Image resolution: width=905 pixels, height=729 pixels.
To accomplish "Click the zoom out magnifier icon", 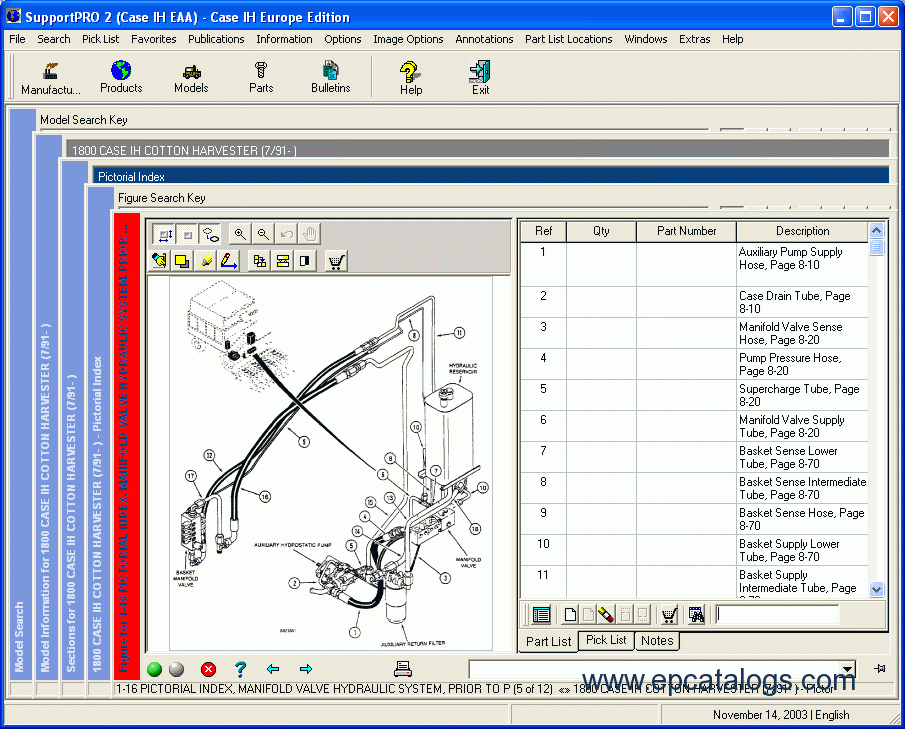I will (263, 234).
